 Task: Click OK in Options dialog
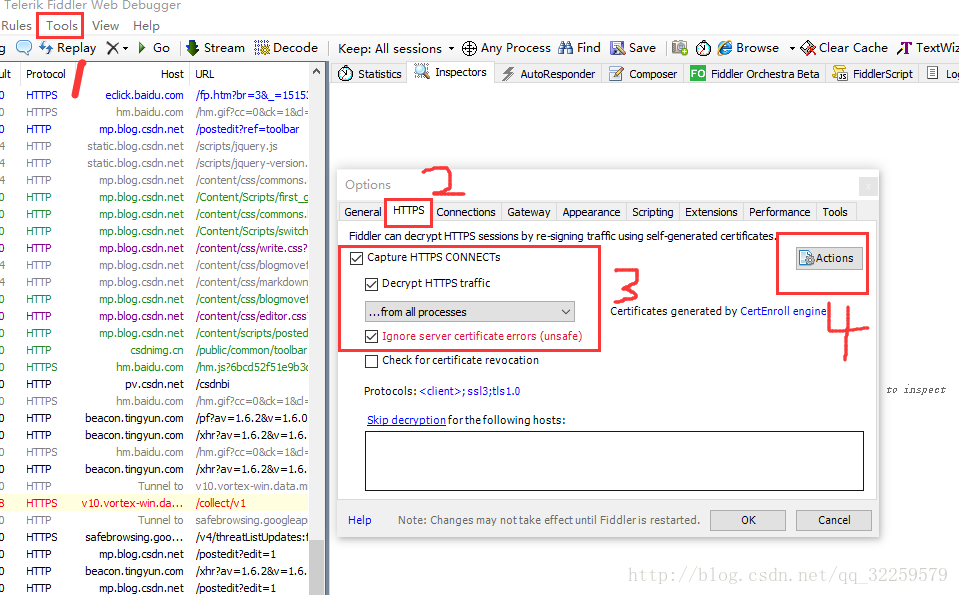[x=748, y=520]
